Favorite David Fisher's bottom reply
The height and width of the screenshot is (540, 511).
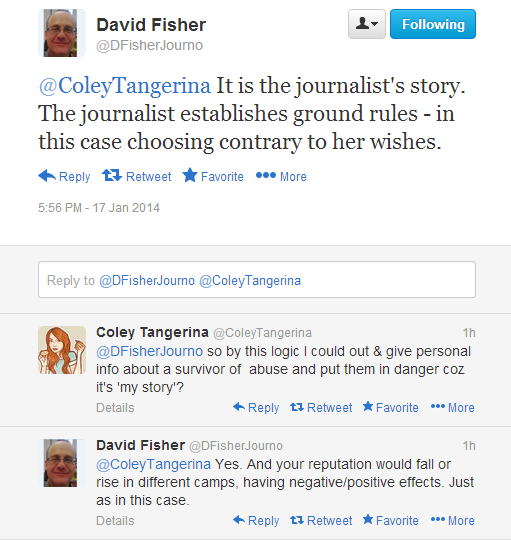(391, 520)
